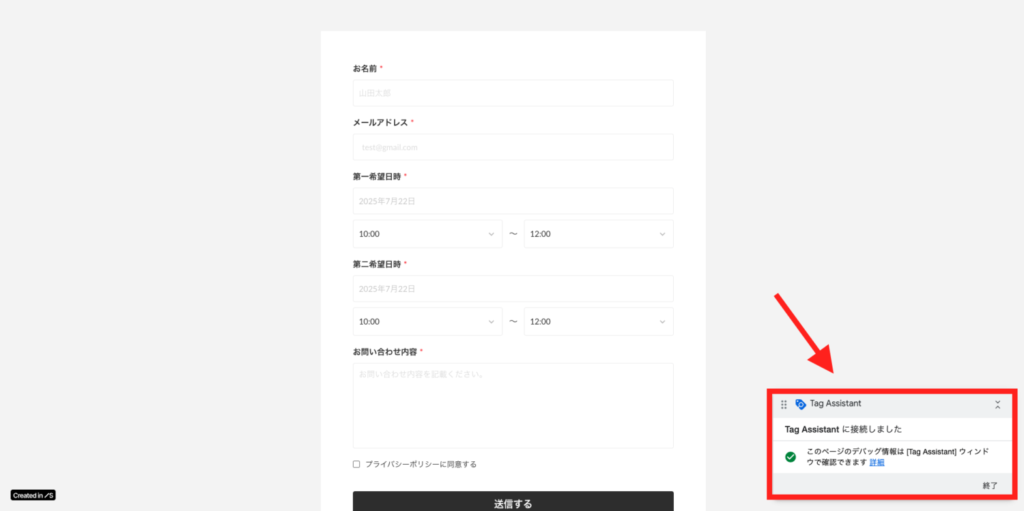Focus the お名前 name input field
Screen dimensions: 1024x511
513,93
